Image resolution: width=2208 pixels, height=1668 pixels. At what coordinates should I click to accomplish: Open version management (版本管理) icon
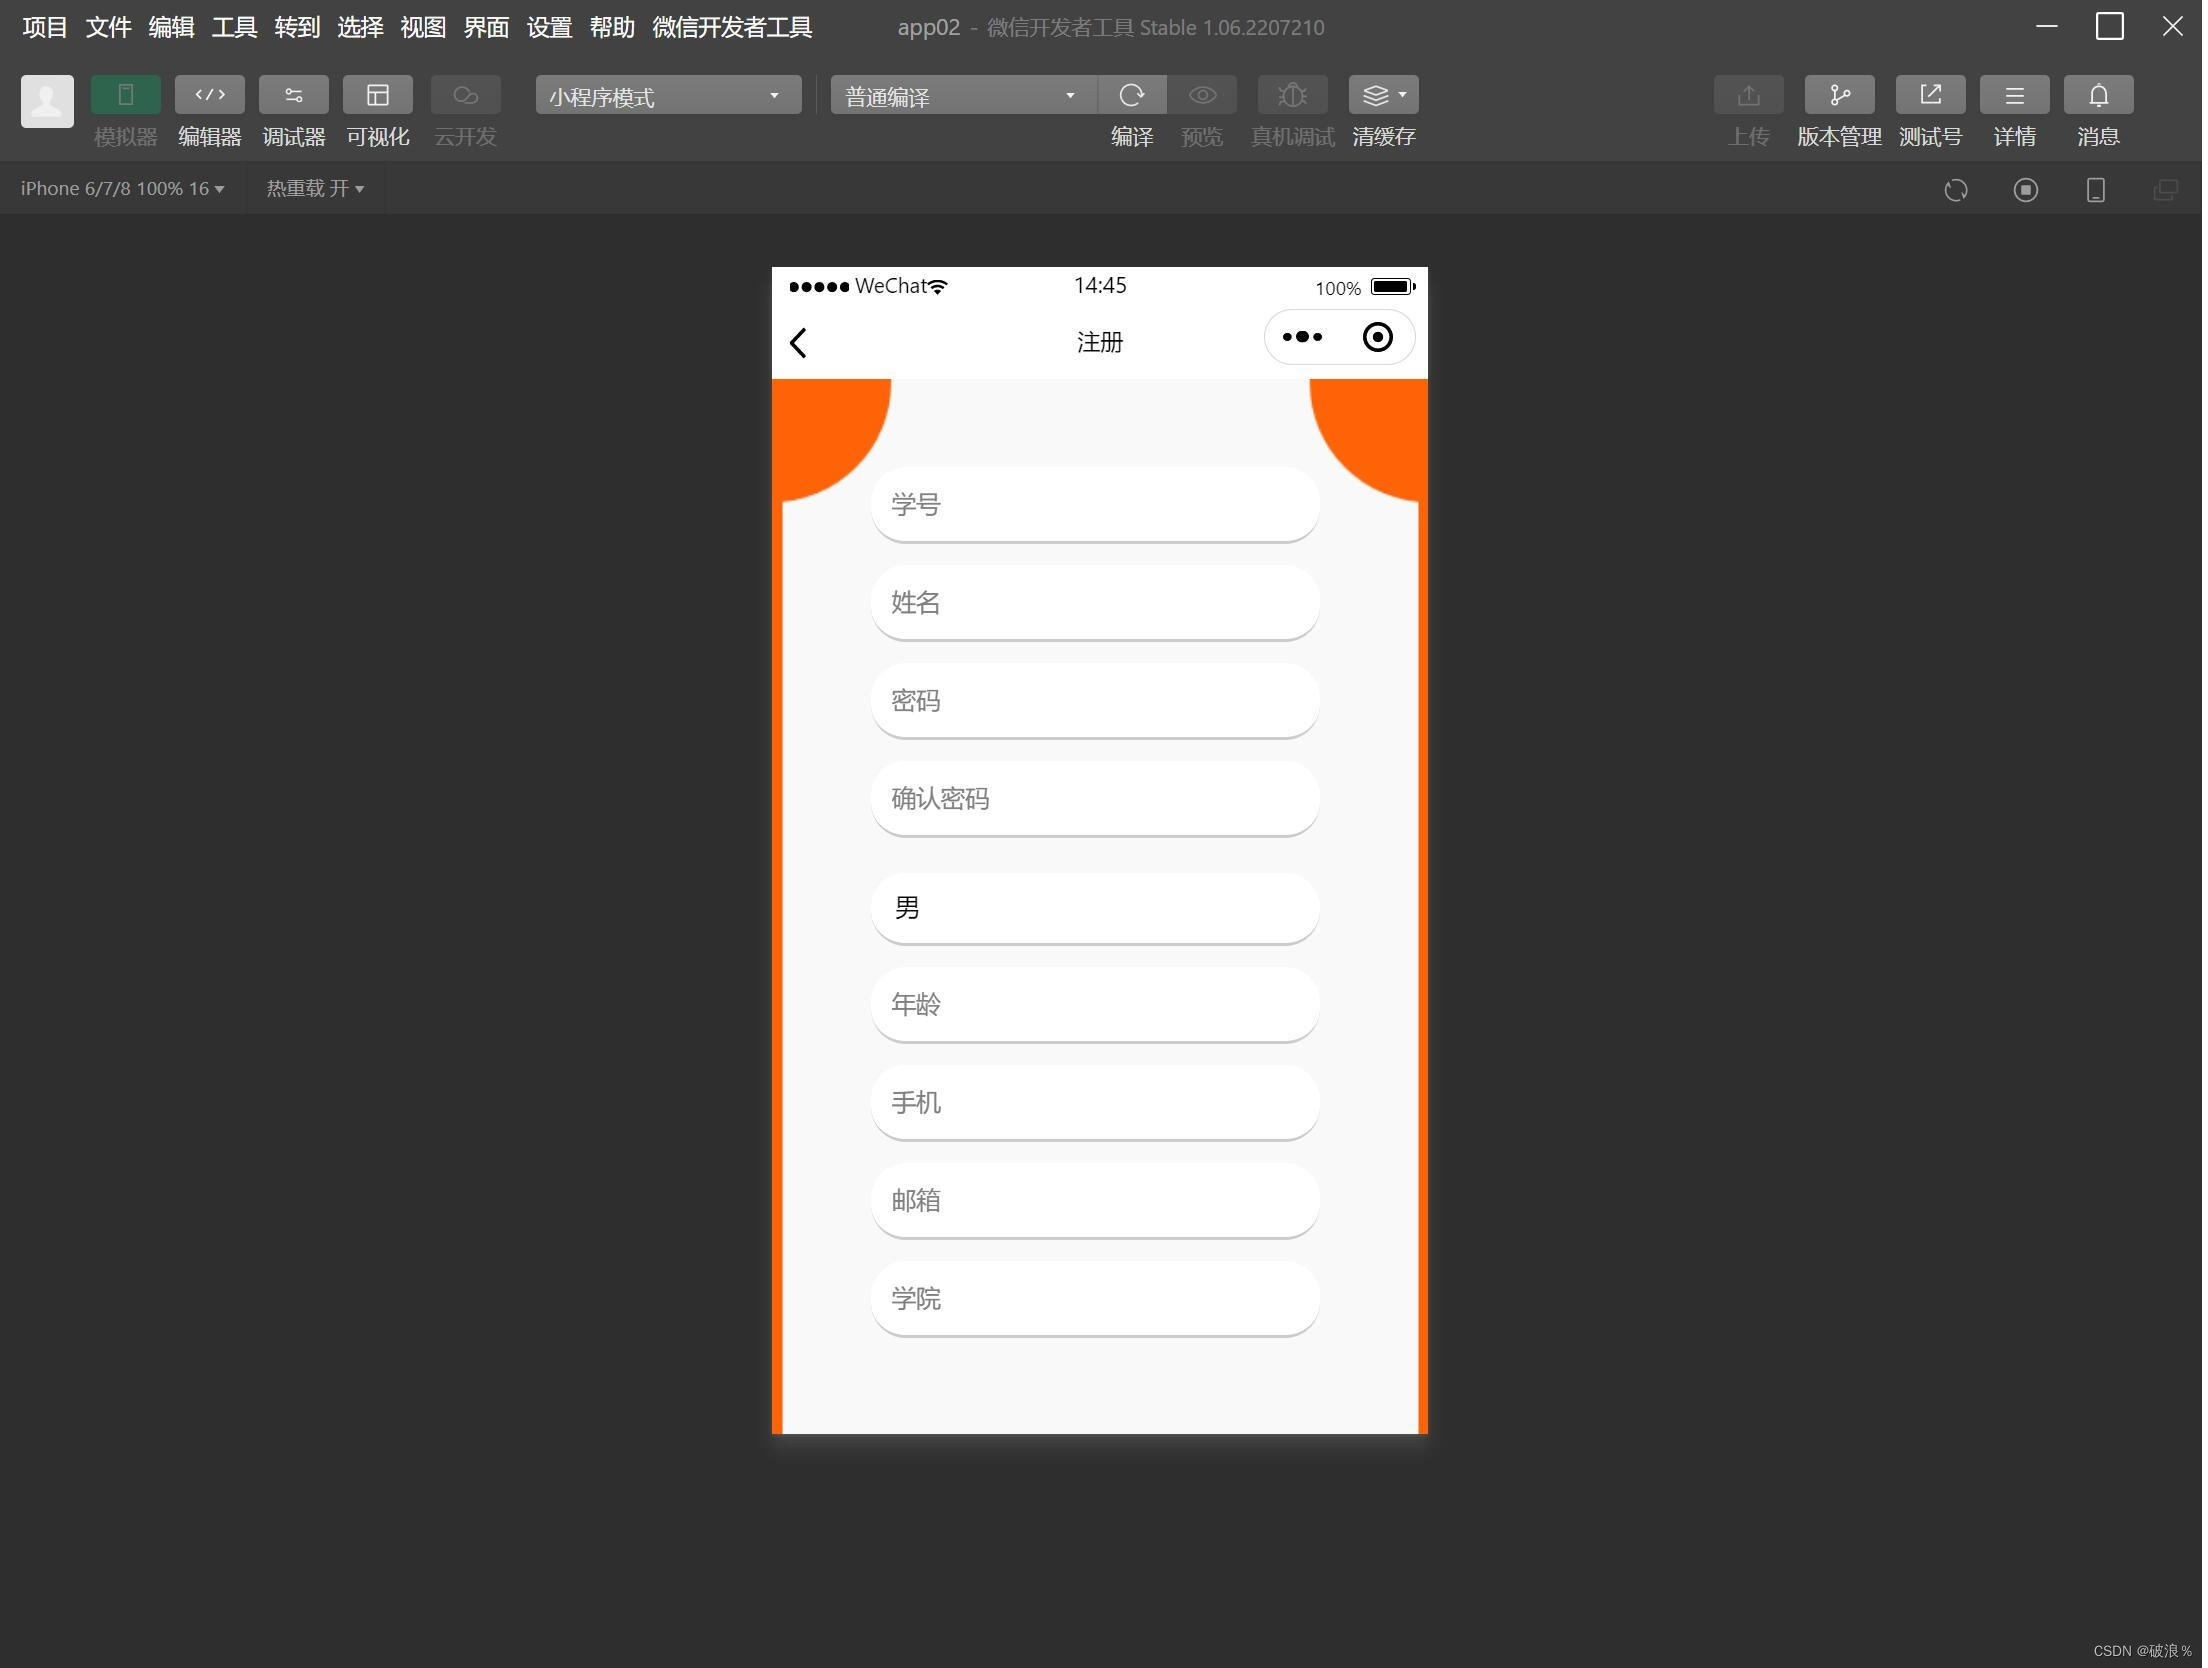point(1839,95)
